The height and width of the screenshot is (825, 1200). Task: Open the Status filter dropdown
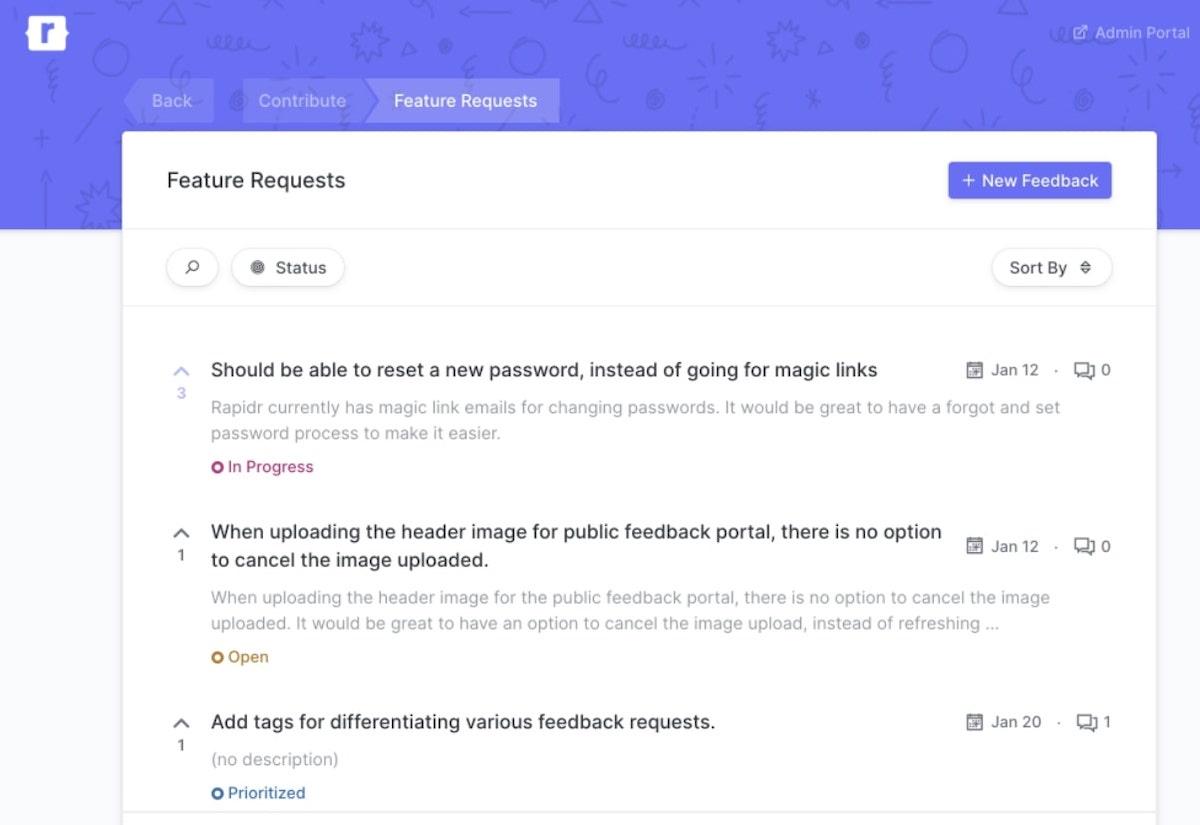click(x=288, y=268)
